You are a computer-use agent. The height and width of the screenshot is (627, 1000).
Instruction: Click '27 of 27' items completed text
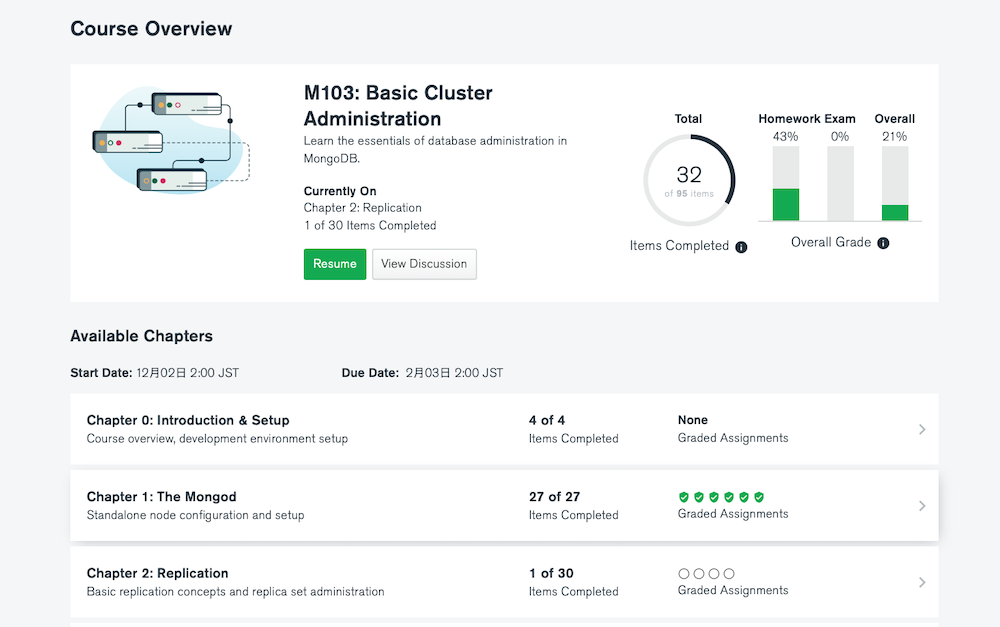coord(554,497)
